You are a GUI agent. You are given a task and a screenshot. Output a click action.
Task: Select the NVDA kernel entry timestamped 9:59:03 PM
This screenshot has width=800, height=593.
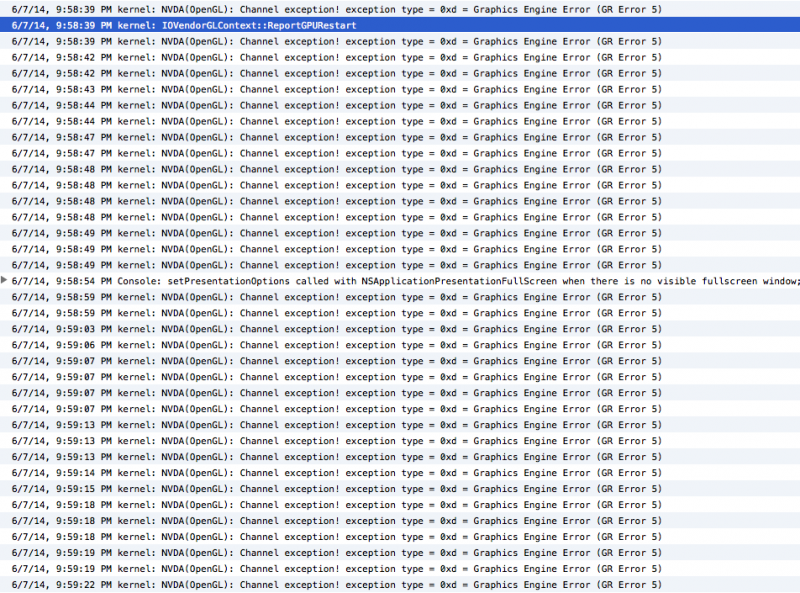(400, 329)
